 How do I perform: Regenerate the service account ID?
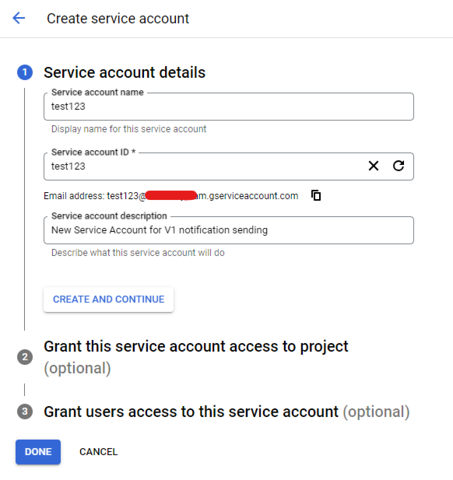[398, 166]
